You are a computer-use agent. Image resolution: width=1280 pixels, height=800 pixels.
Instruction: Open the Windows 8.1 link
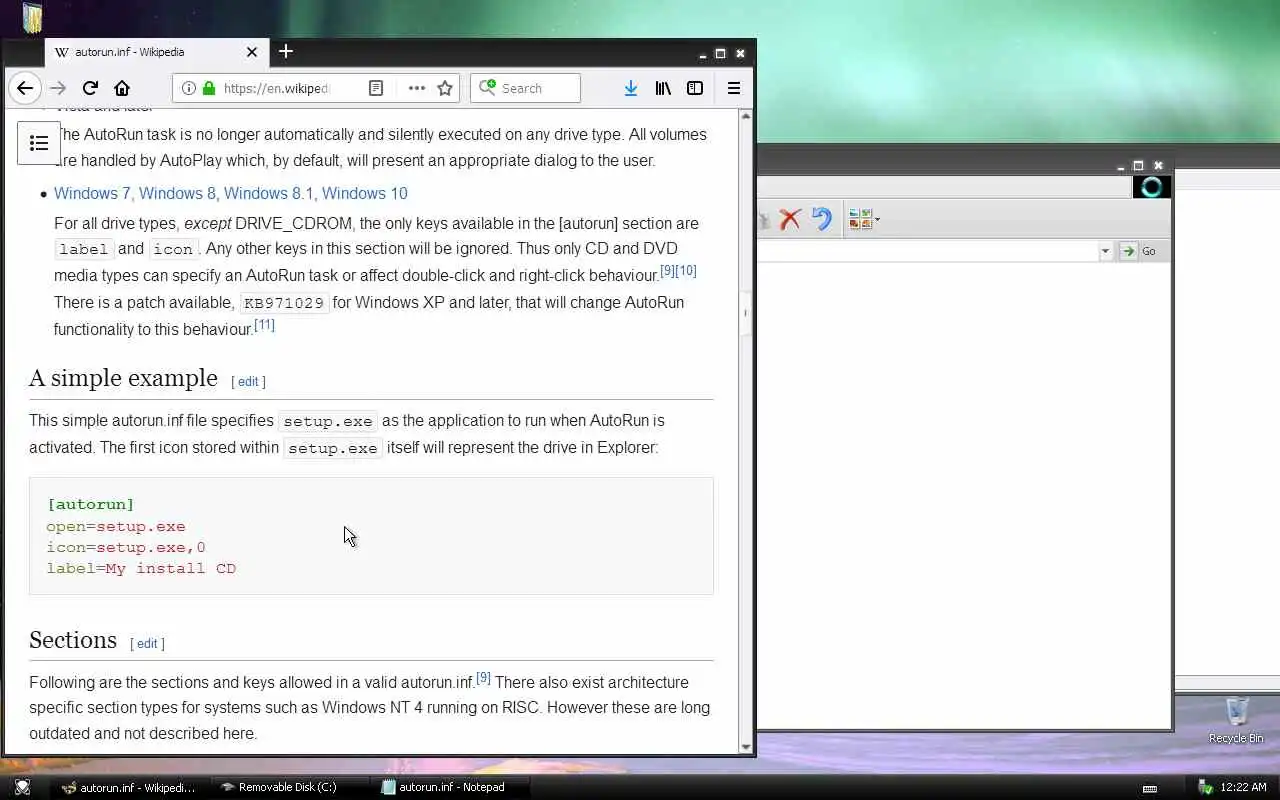(269, 193)
